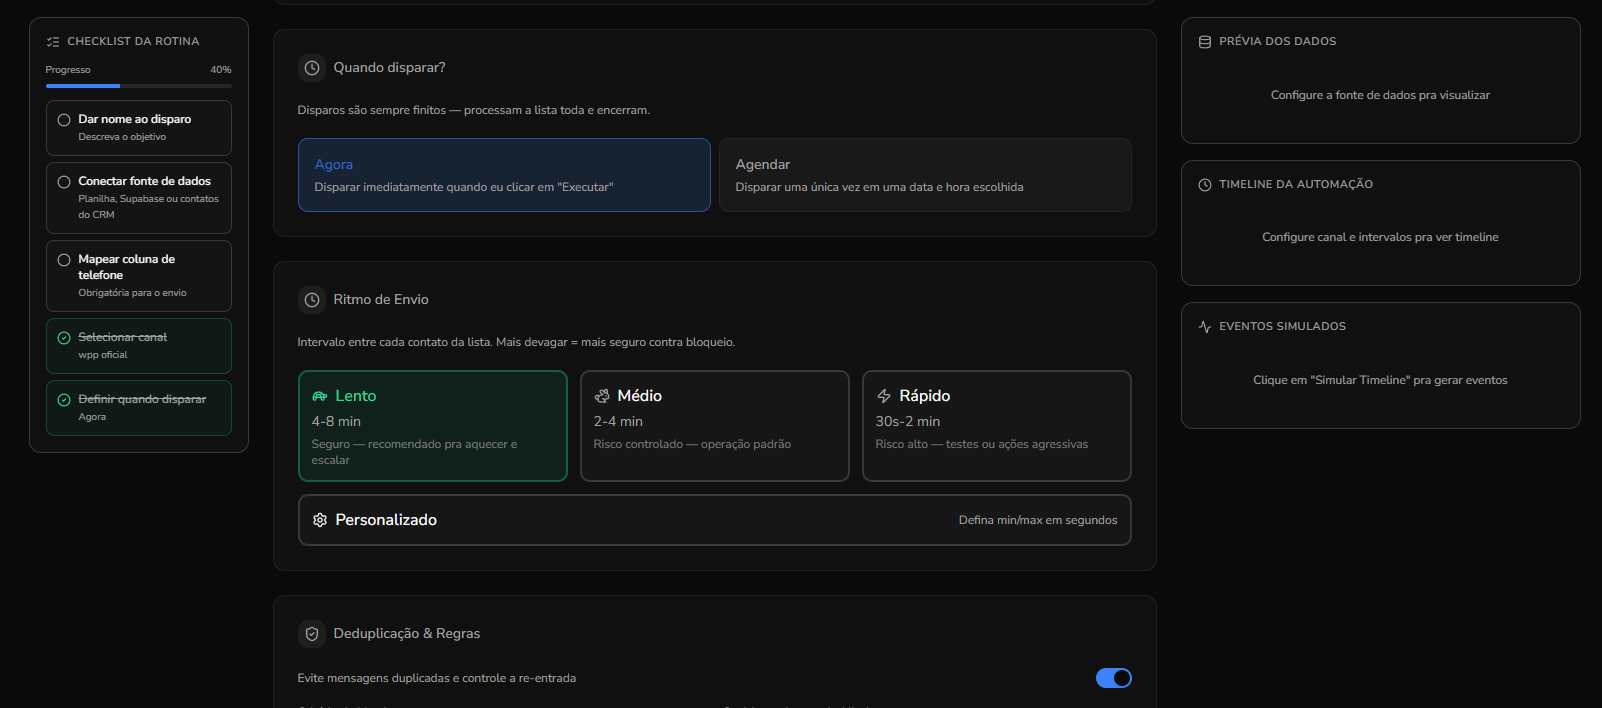1602x708 pixels.
Task: Toggle the deduplication switch off
Action: click(x=1114, y=678)
